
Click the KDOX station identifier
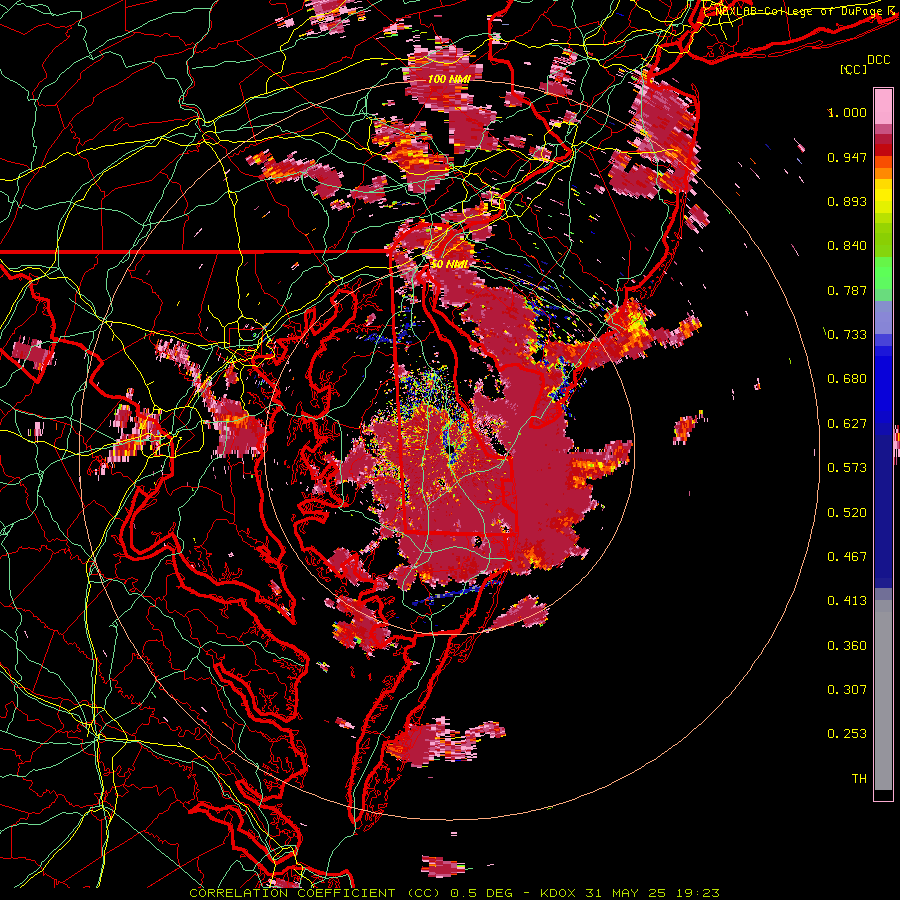(560, 893)
